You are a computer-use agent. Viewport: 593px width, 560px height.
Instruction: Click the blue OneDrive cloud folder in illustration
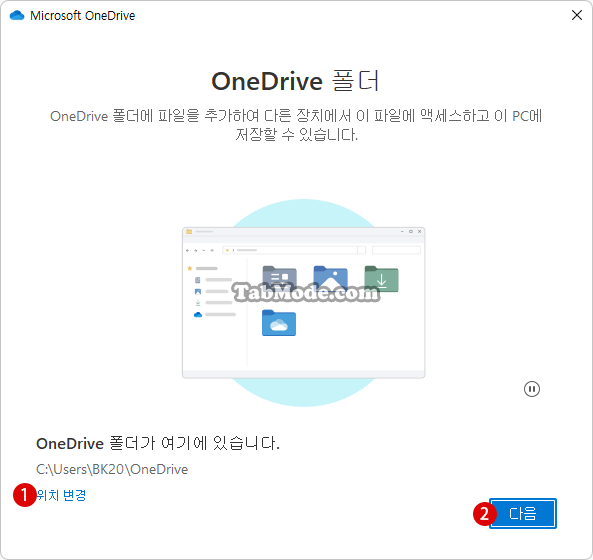point(279,323)
